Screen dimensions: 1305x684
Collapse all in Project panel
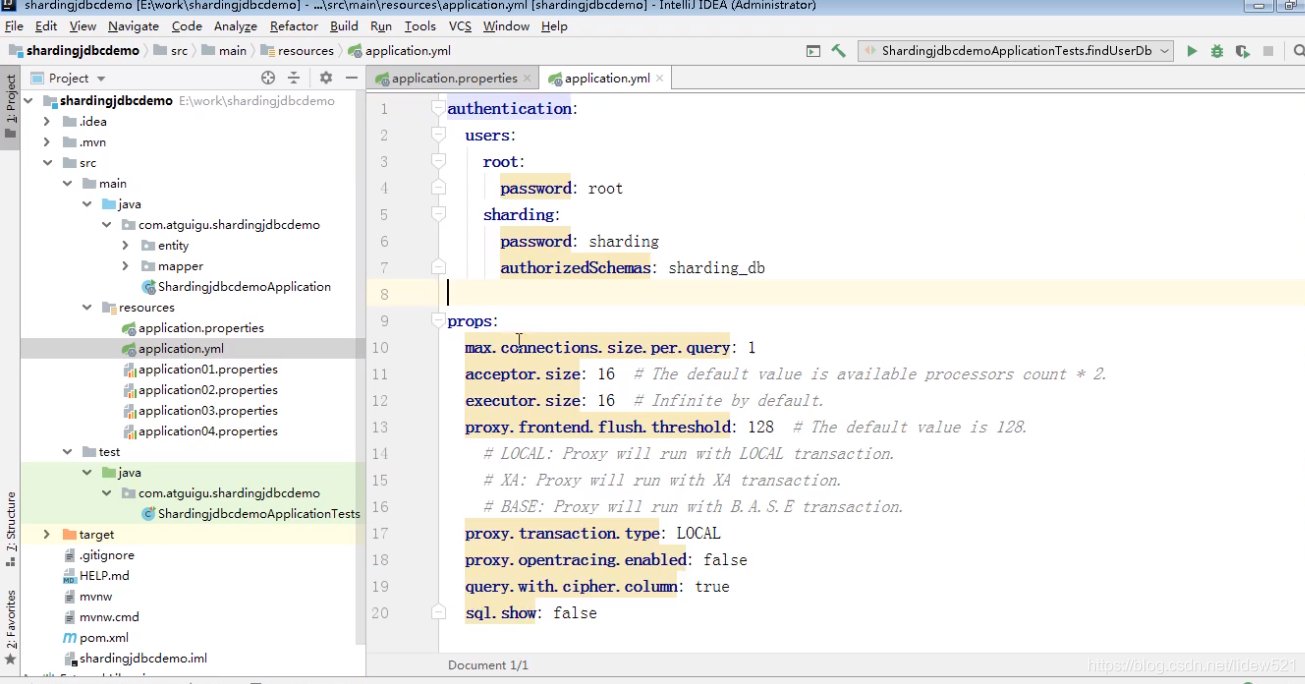(294, 78)
